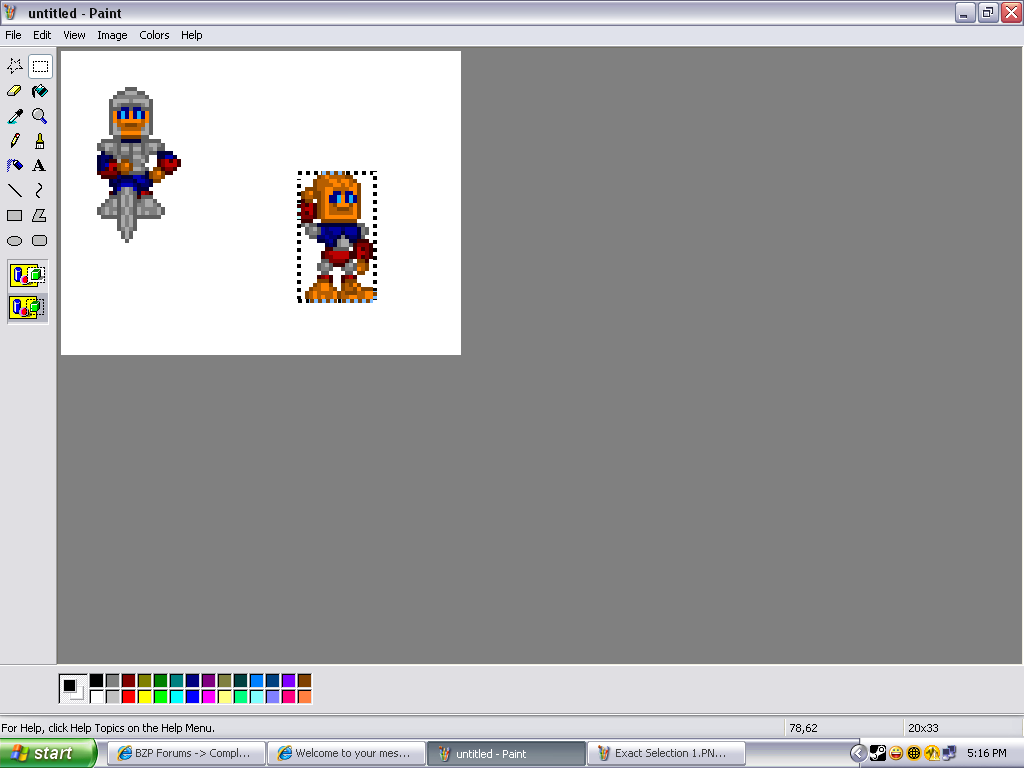Choose the lime green swatch
1024x768 pixels.
click(x=161, y=697)
